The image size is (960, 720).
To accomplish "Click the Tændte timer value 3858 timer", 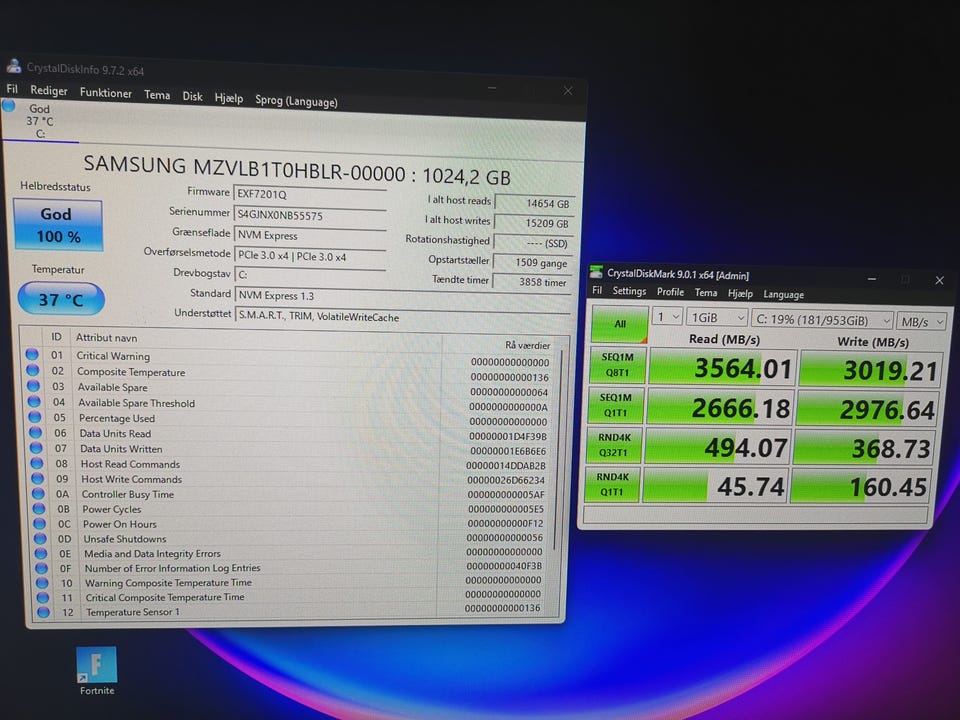I will 533,282.
